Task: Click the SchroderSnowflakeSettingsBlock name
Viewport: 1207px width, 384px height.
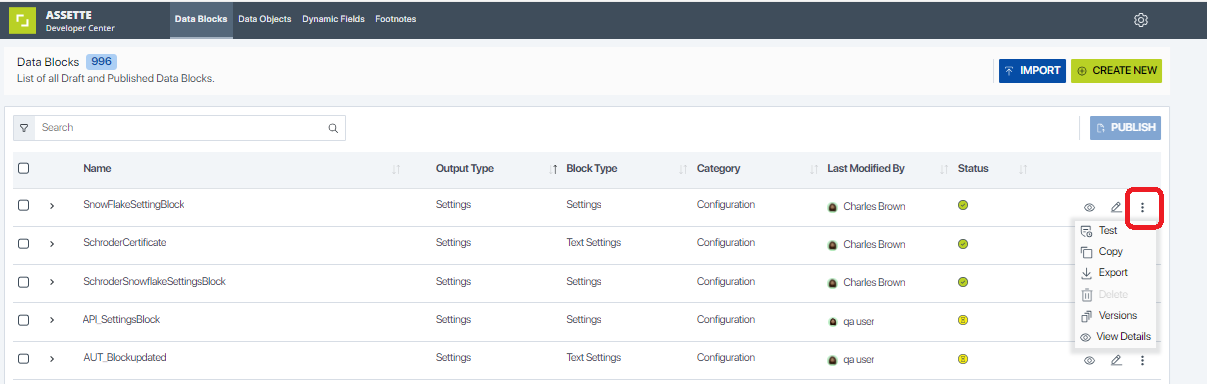Action: point(155,282)
